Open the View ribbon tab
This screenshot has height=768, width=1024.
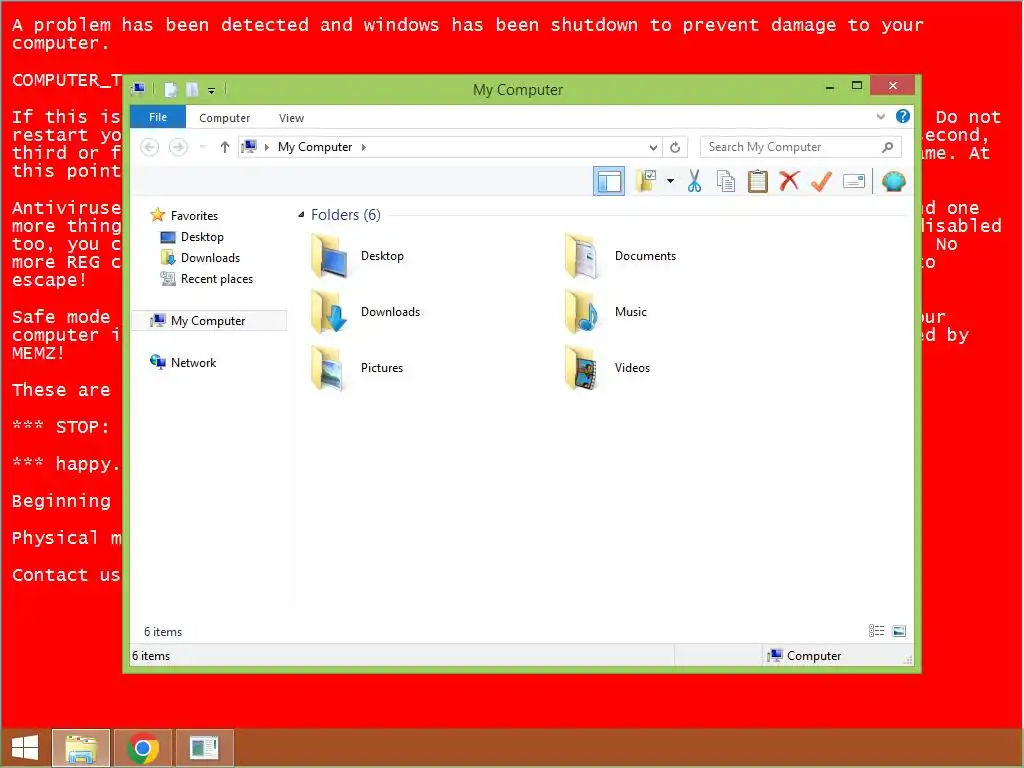(291, 118)
